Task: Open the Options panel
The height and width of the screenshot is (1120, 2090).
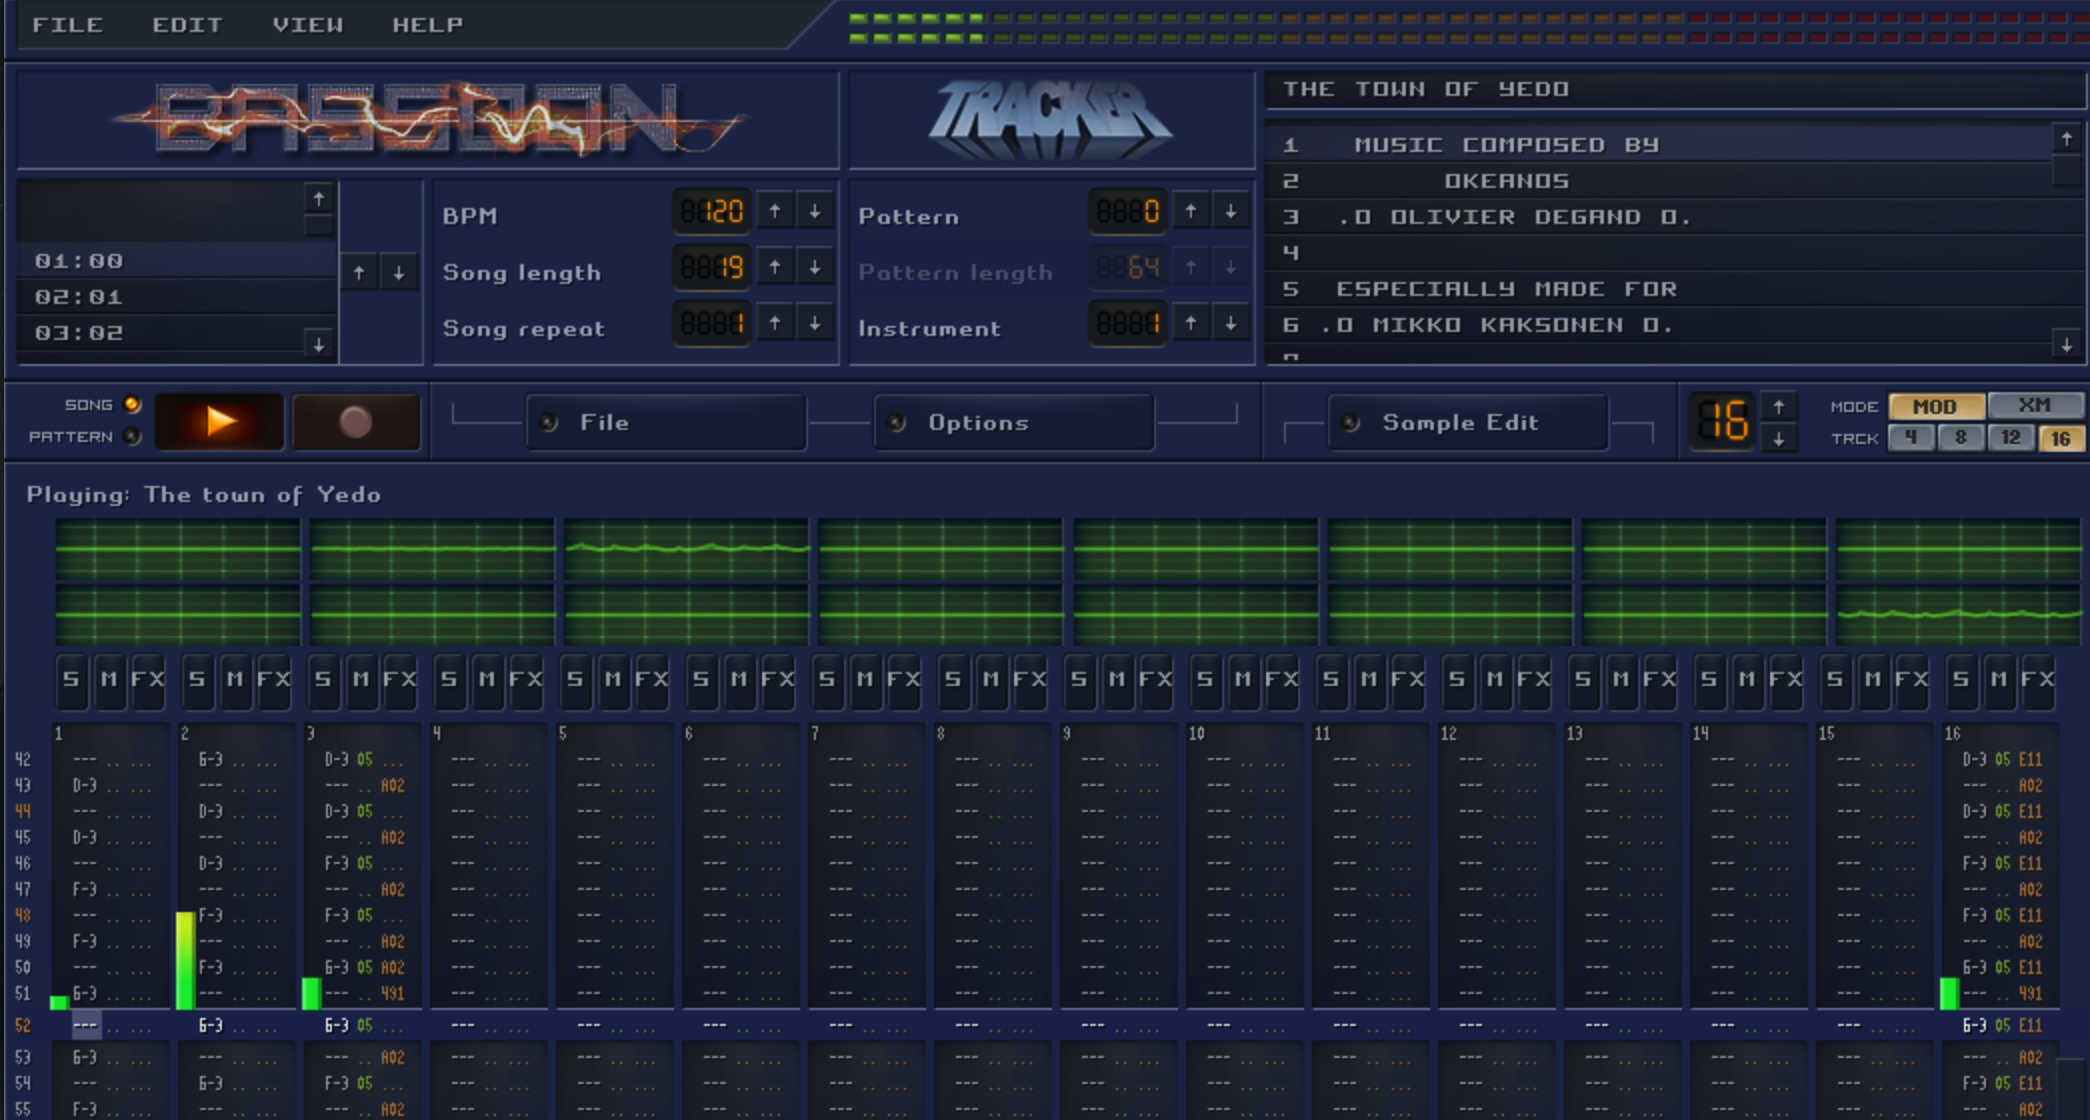Action: click(1013, 422)
